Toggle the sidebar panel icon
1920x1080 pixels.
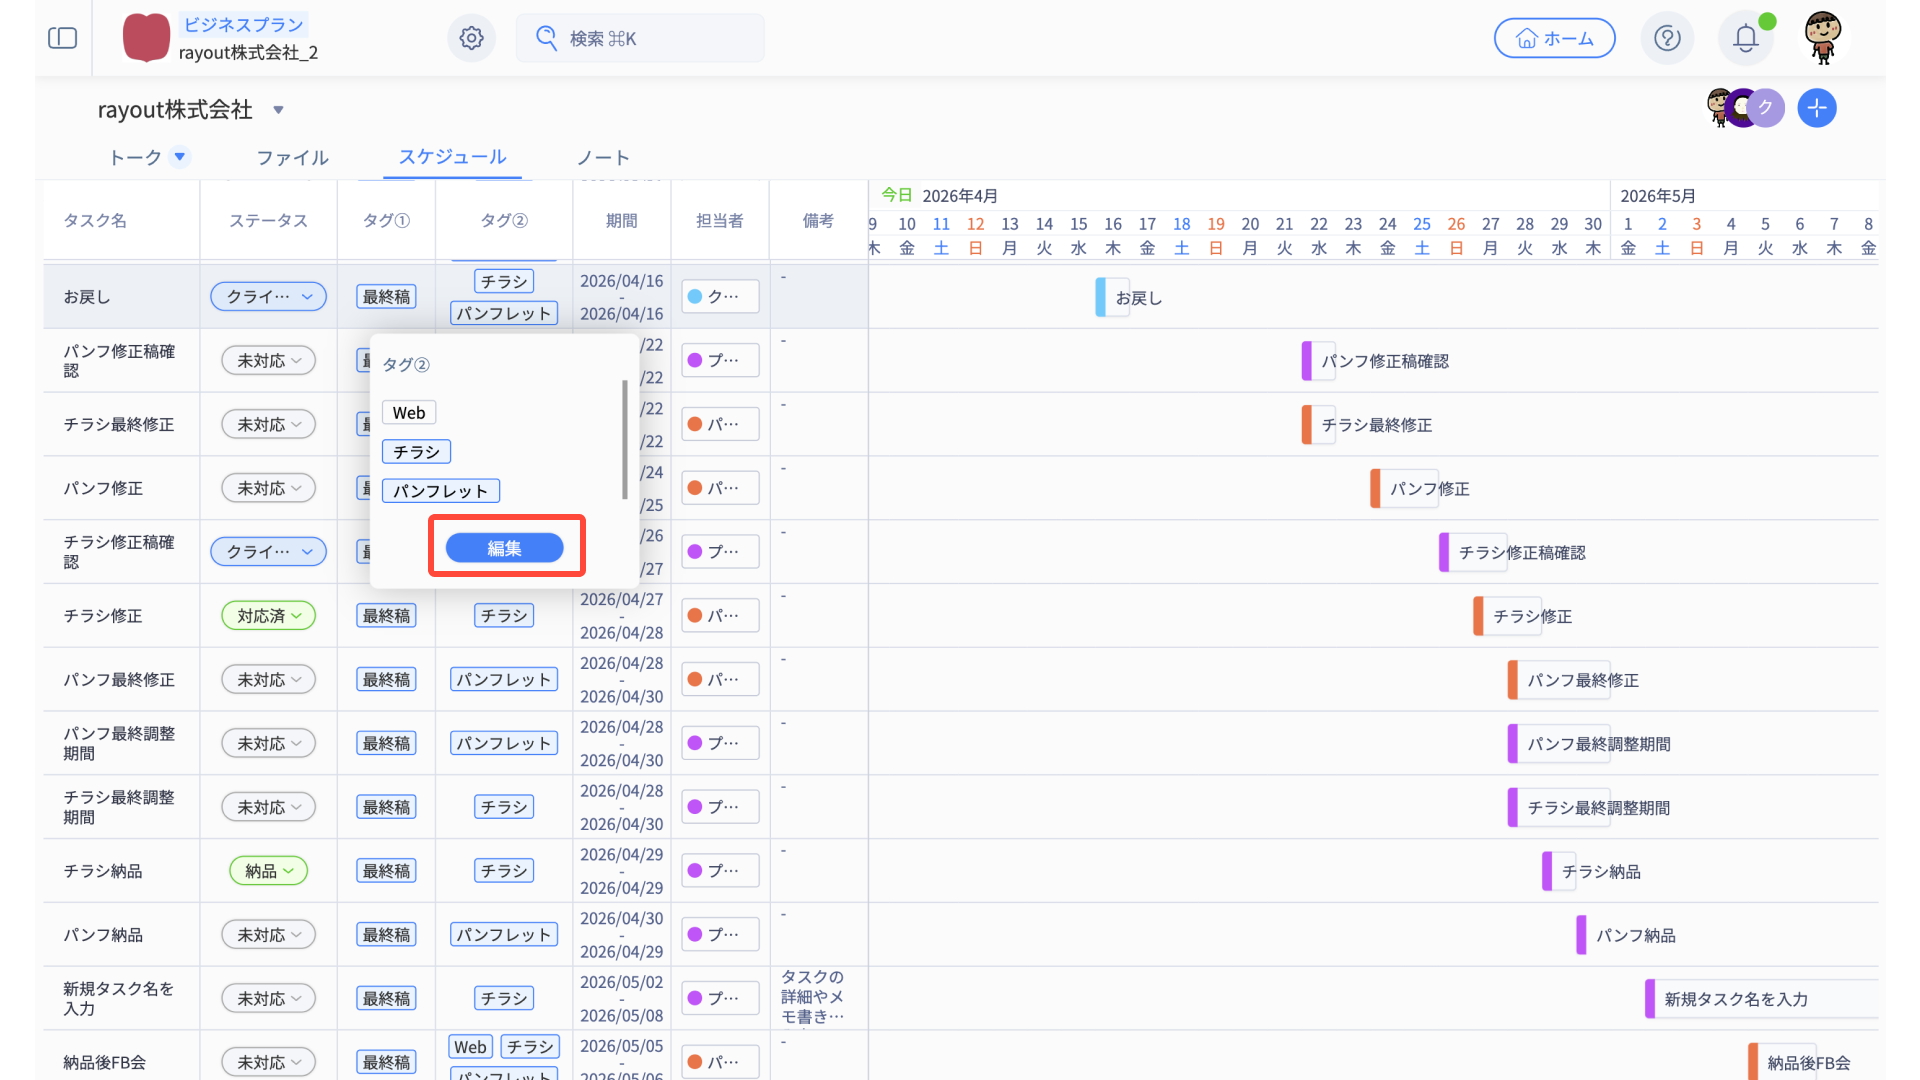[x=62, y=38]
